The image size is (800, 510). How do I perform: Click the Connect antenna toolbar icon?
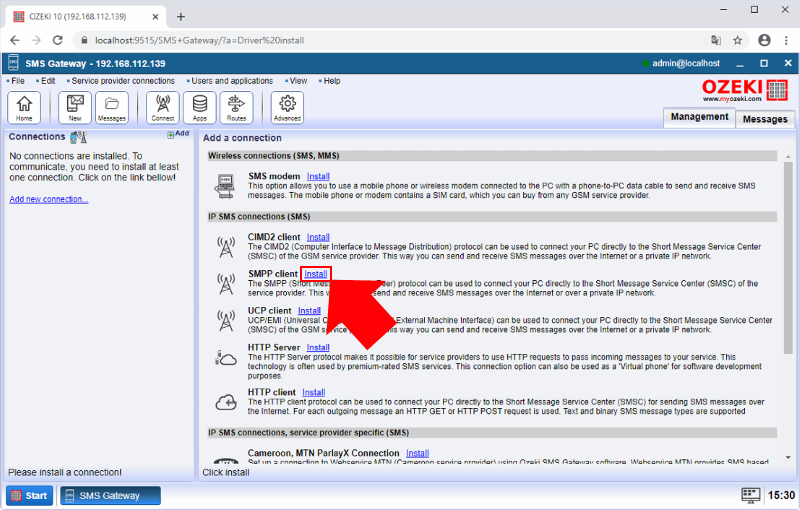coord(163,108)
